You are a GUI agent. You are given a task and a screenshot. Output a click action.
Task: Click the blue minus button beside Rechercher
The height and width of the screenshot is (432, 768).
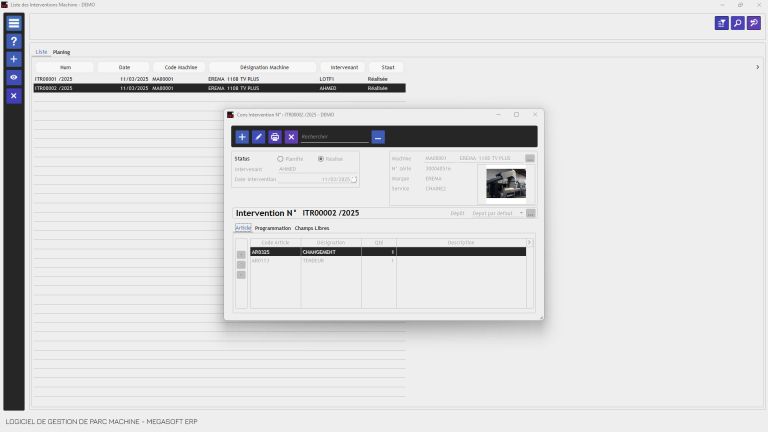(x=378, y=137)
